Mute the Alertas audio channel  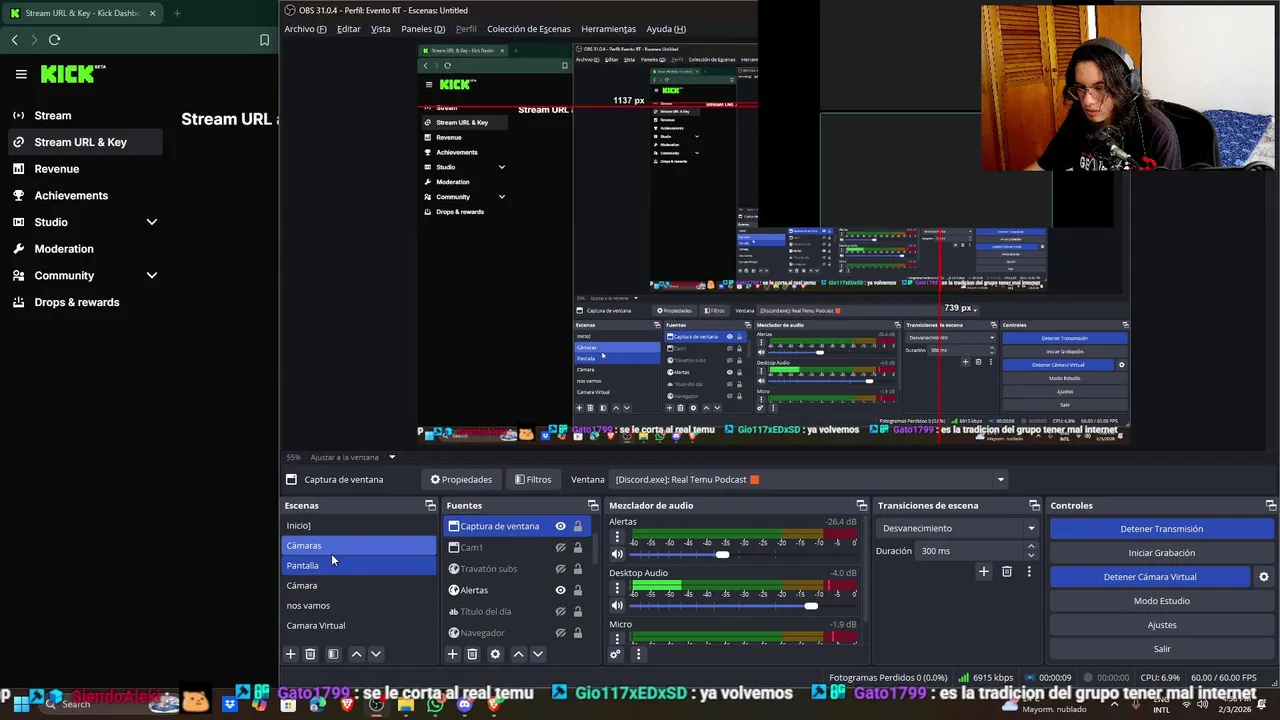coord(617,554)
